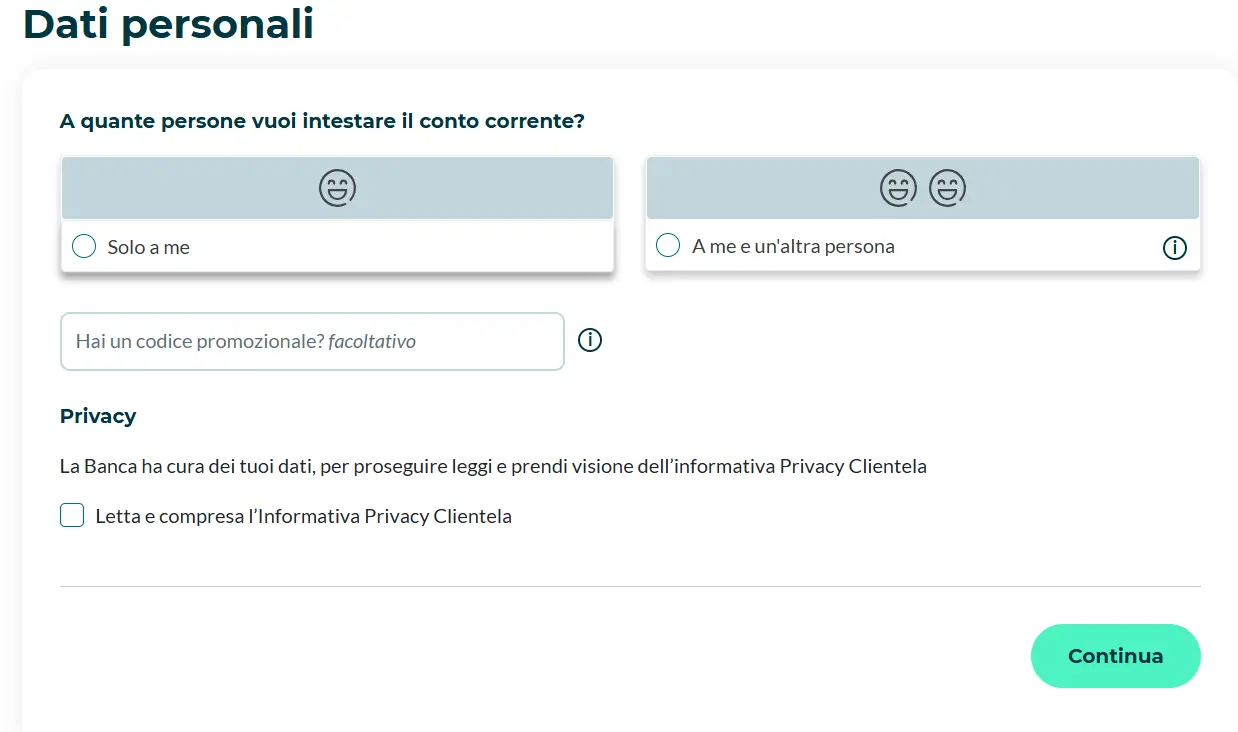Image resolution: width=1238 pixels, height=732 pixels.
Task: Tick the Informativa Privacy Clientela checkbox
Action: point(72,516)
